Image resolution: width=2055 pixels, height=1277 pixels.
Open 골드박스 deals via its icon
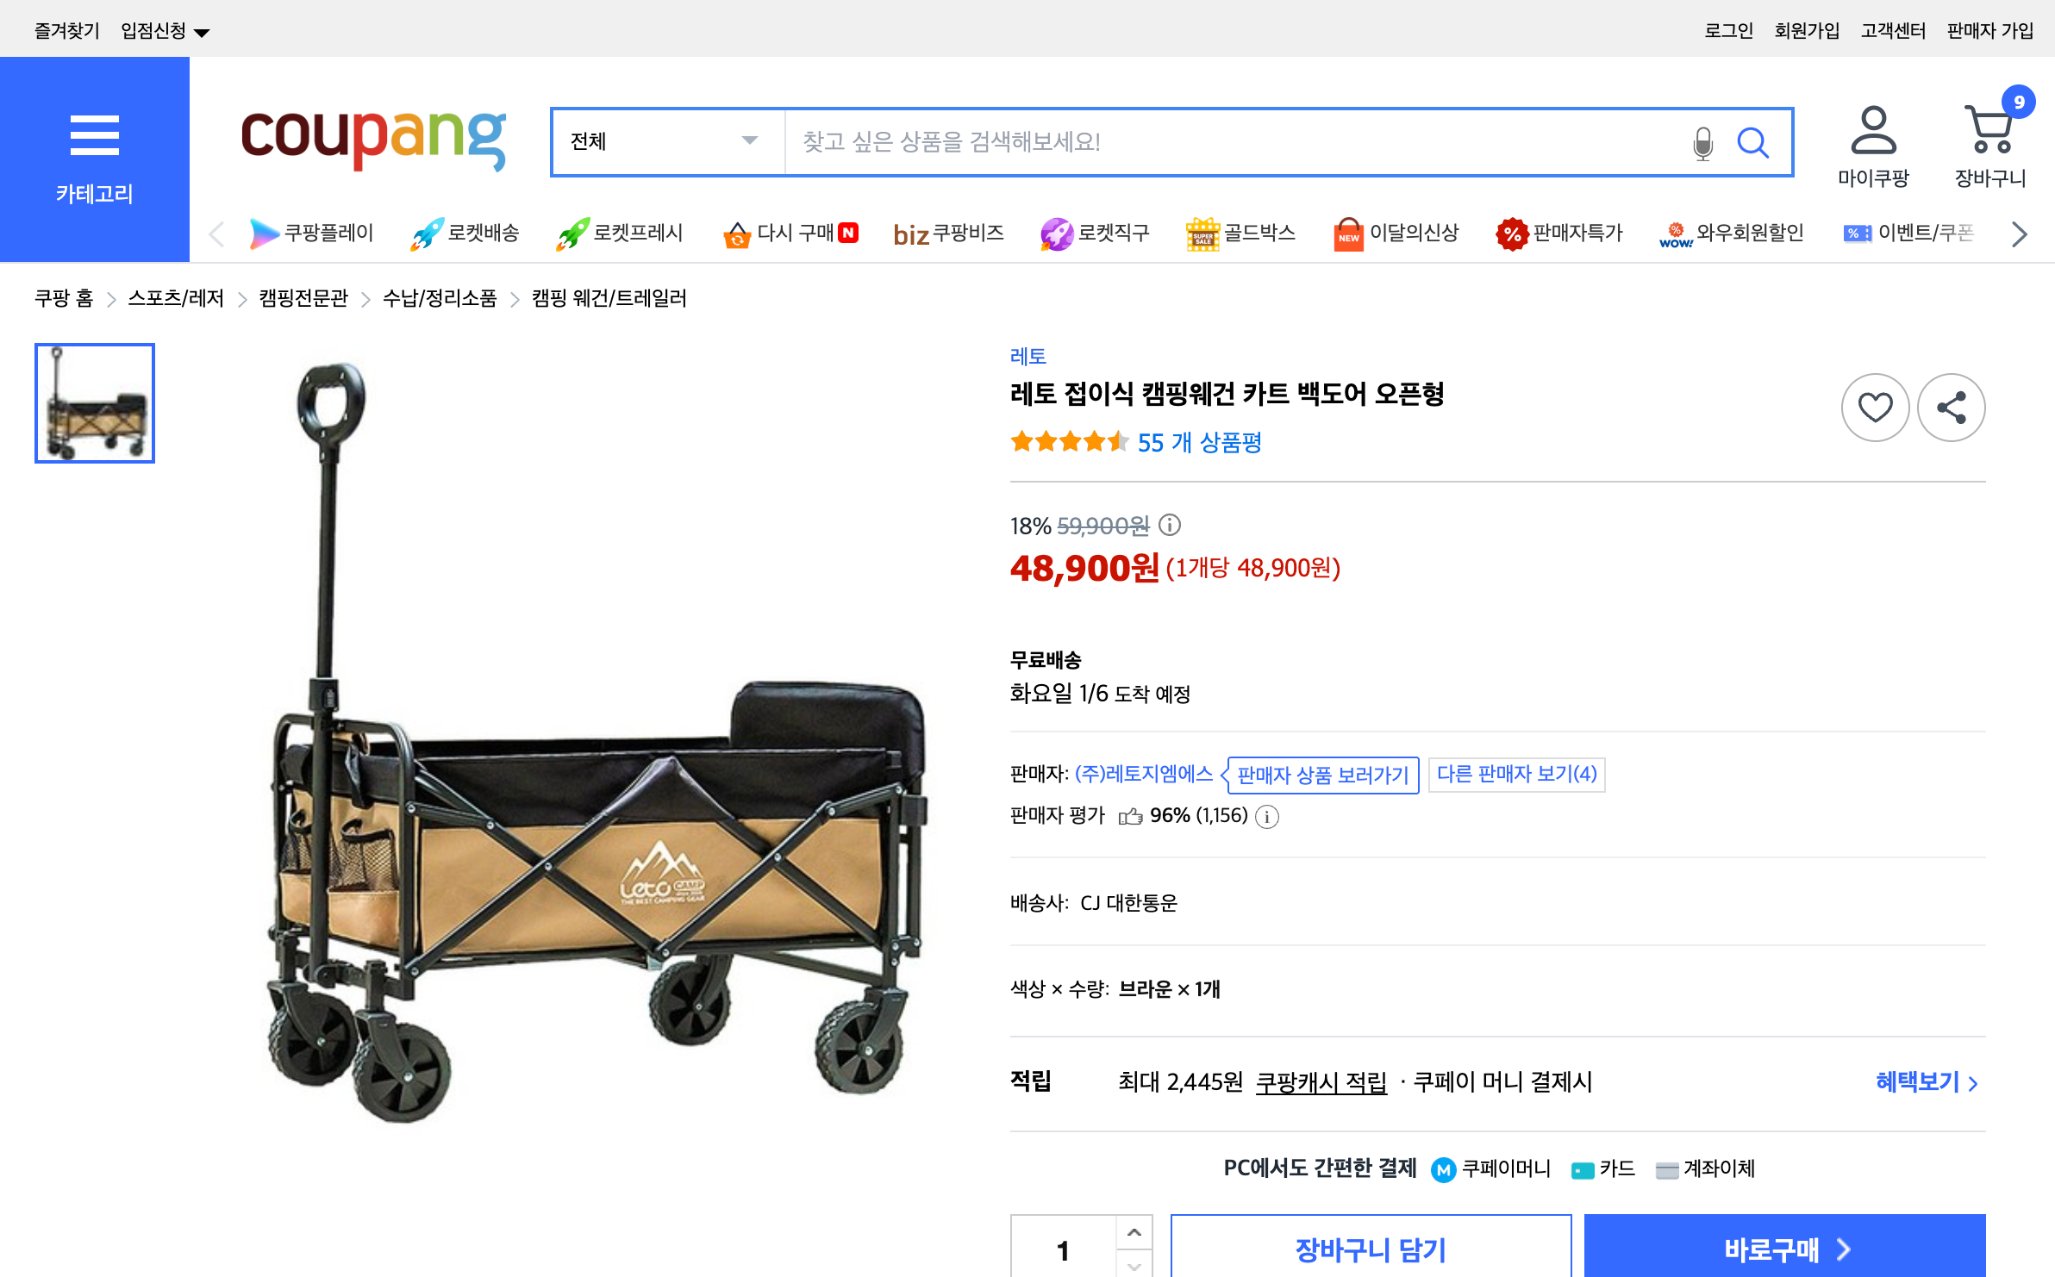click(1205, 232)
